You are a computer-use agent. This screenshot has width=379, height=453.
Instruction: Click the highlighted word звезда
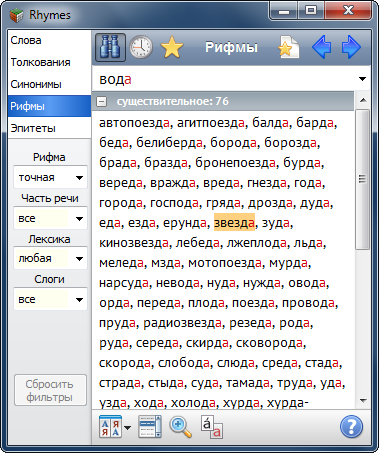tap(234, 223)
